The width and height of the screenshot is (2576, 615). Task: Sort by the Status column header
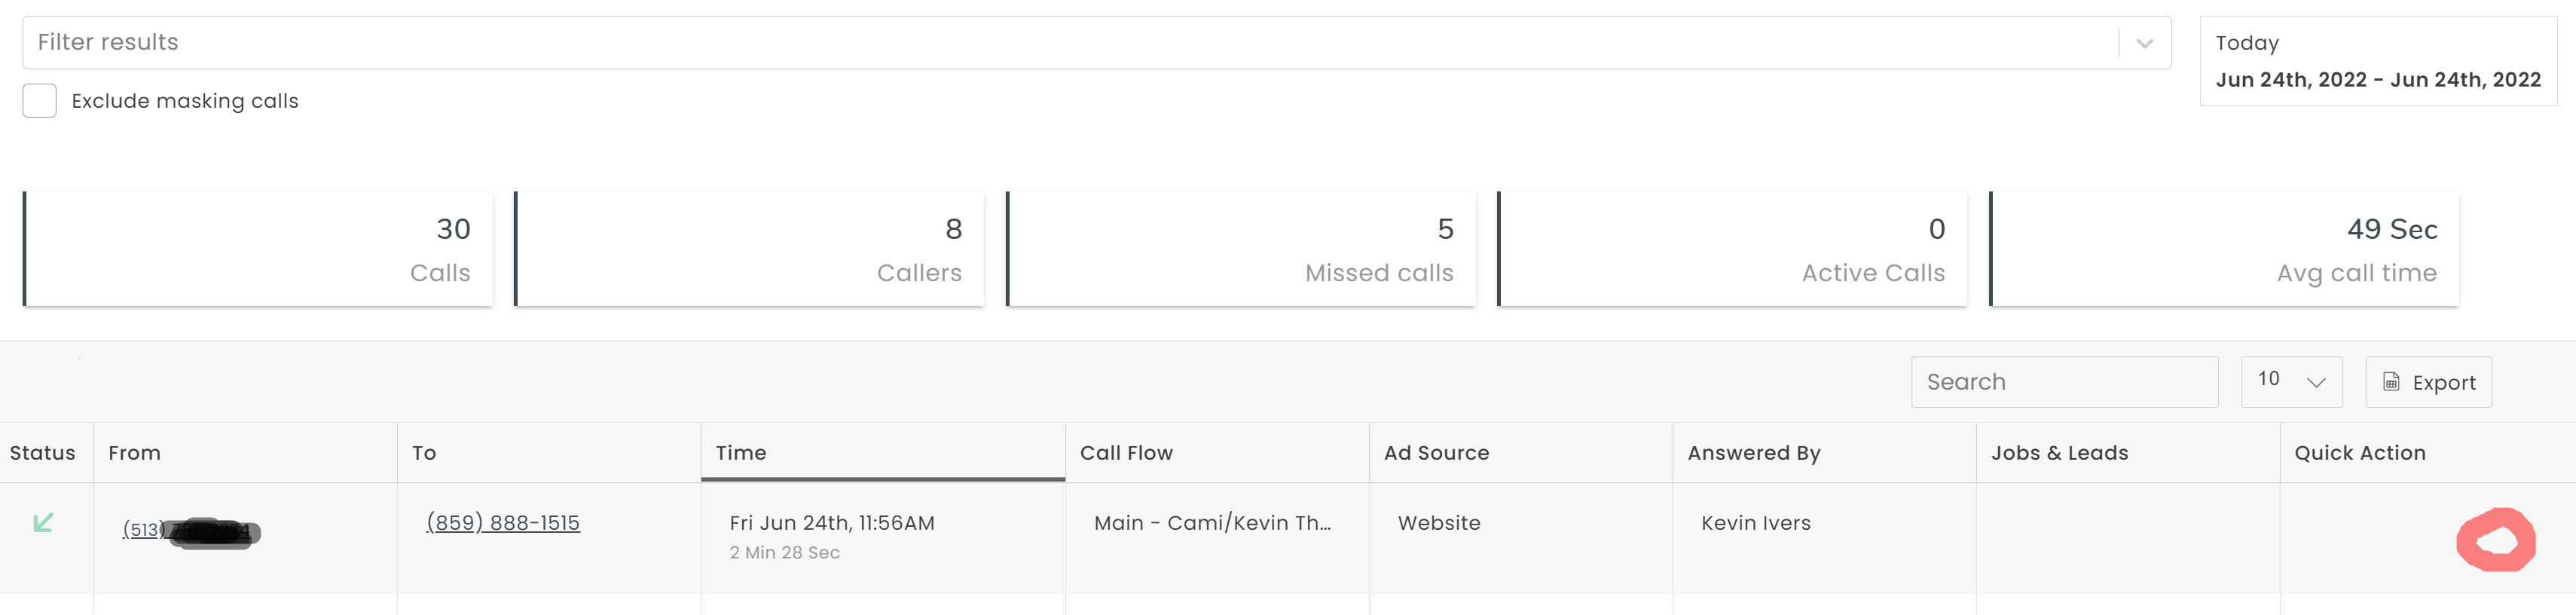pyautogui.click(x=42, y=453)
